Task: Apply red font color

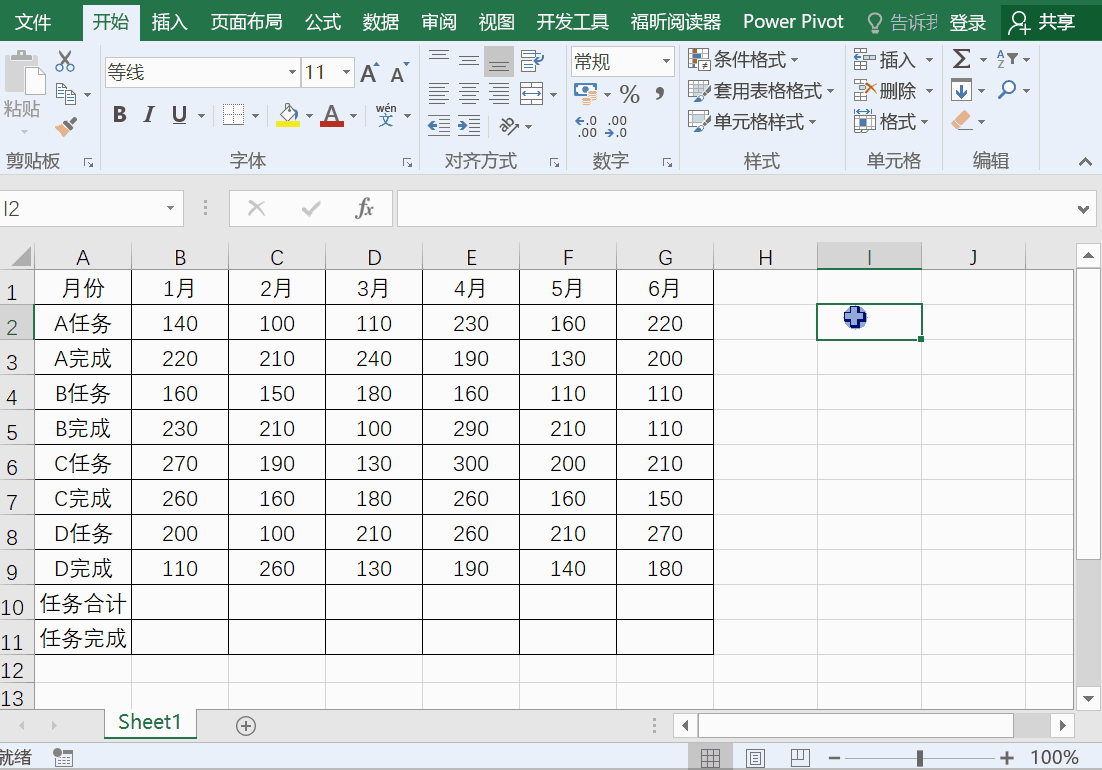Action: 332,115
